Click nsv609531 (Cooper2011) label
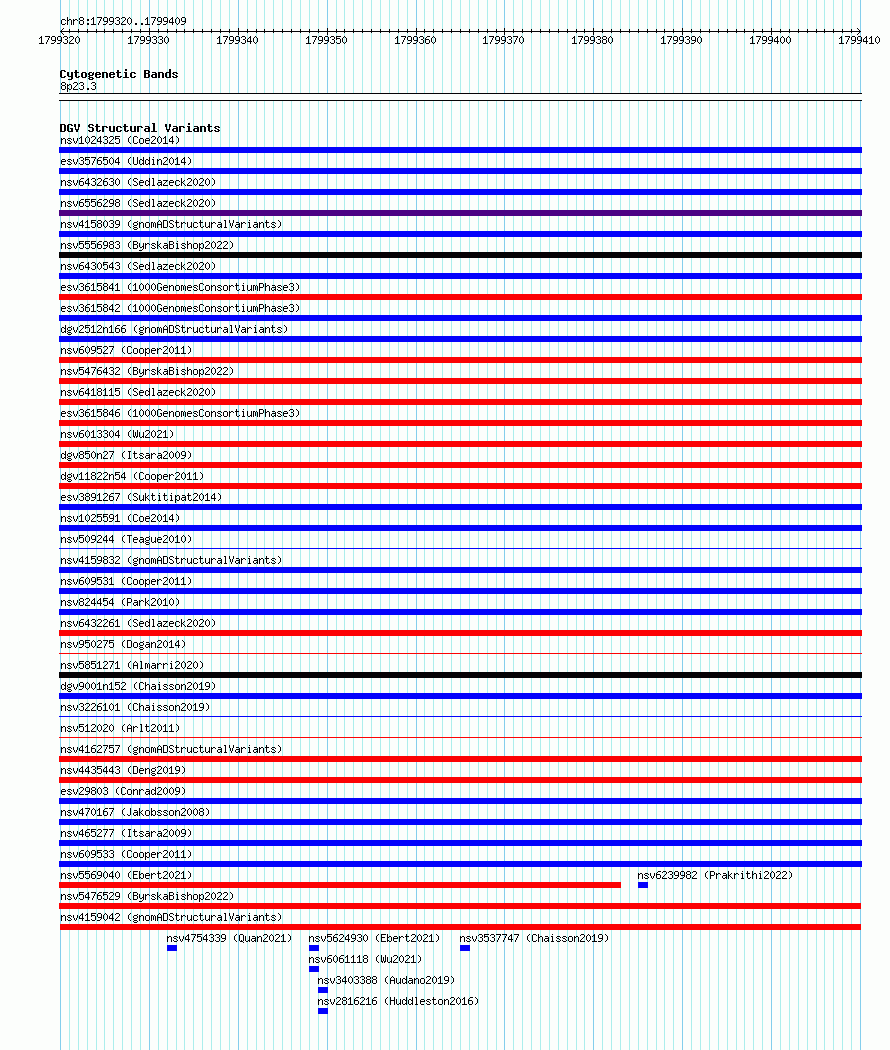Screen dimensions: 890x1050 click(x=126, y=581)
